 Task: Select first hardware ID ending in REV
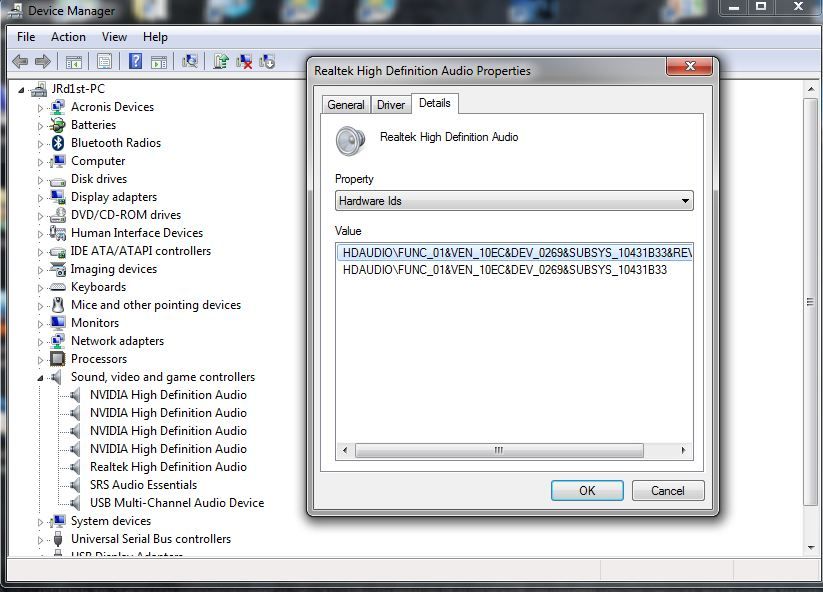(514, 253)
